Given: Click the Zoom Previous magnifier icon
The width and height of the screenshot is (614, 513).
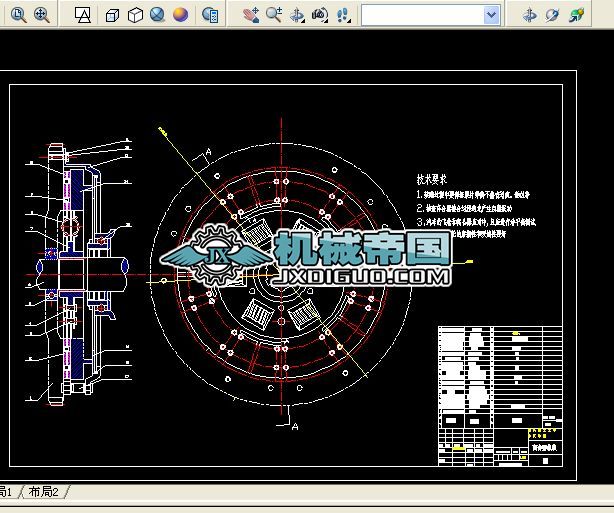Looking at the screenshot, I should click(x=18, y=15).
